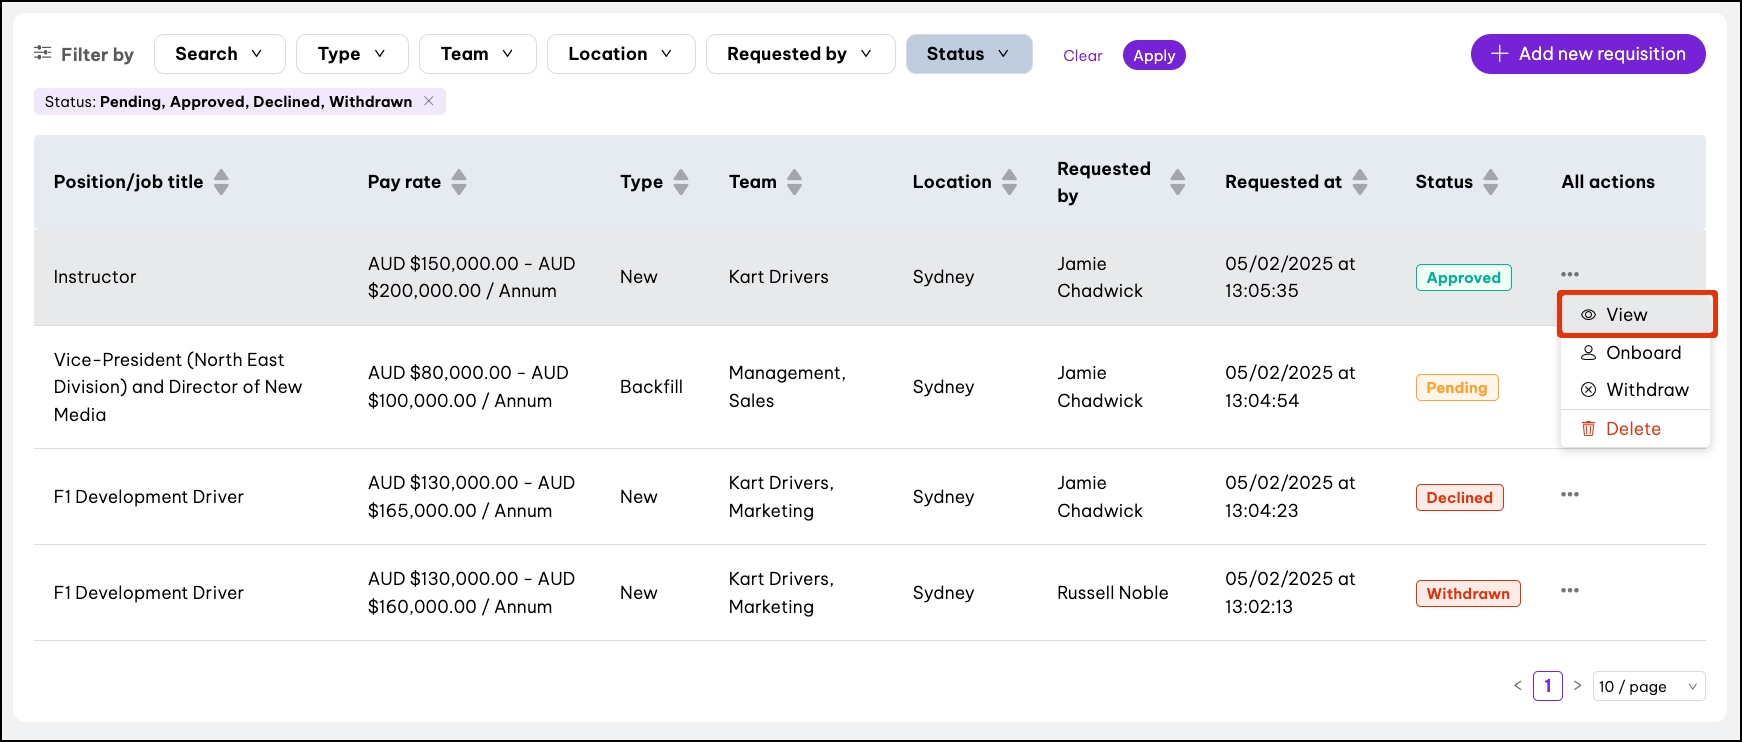Expand the Status filter dropdown

coord(968,54)
